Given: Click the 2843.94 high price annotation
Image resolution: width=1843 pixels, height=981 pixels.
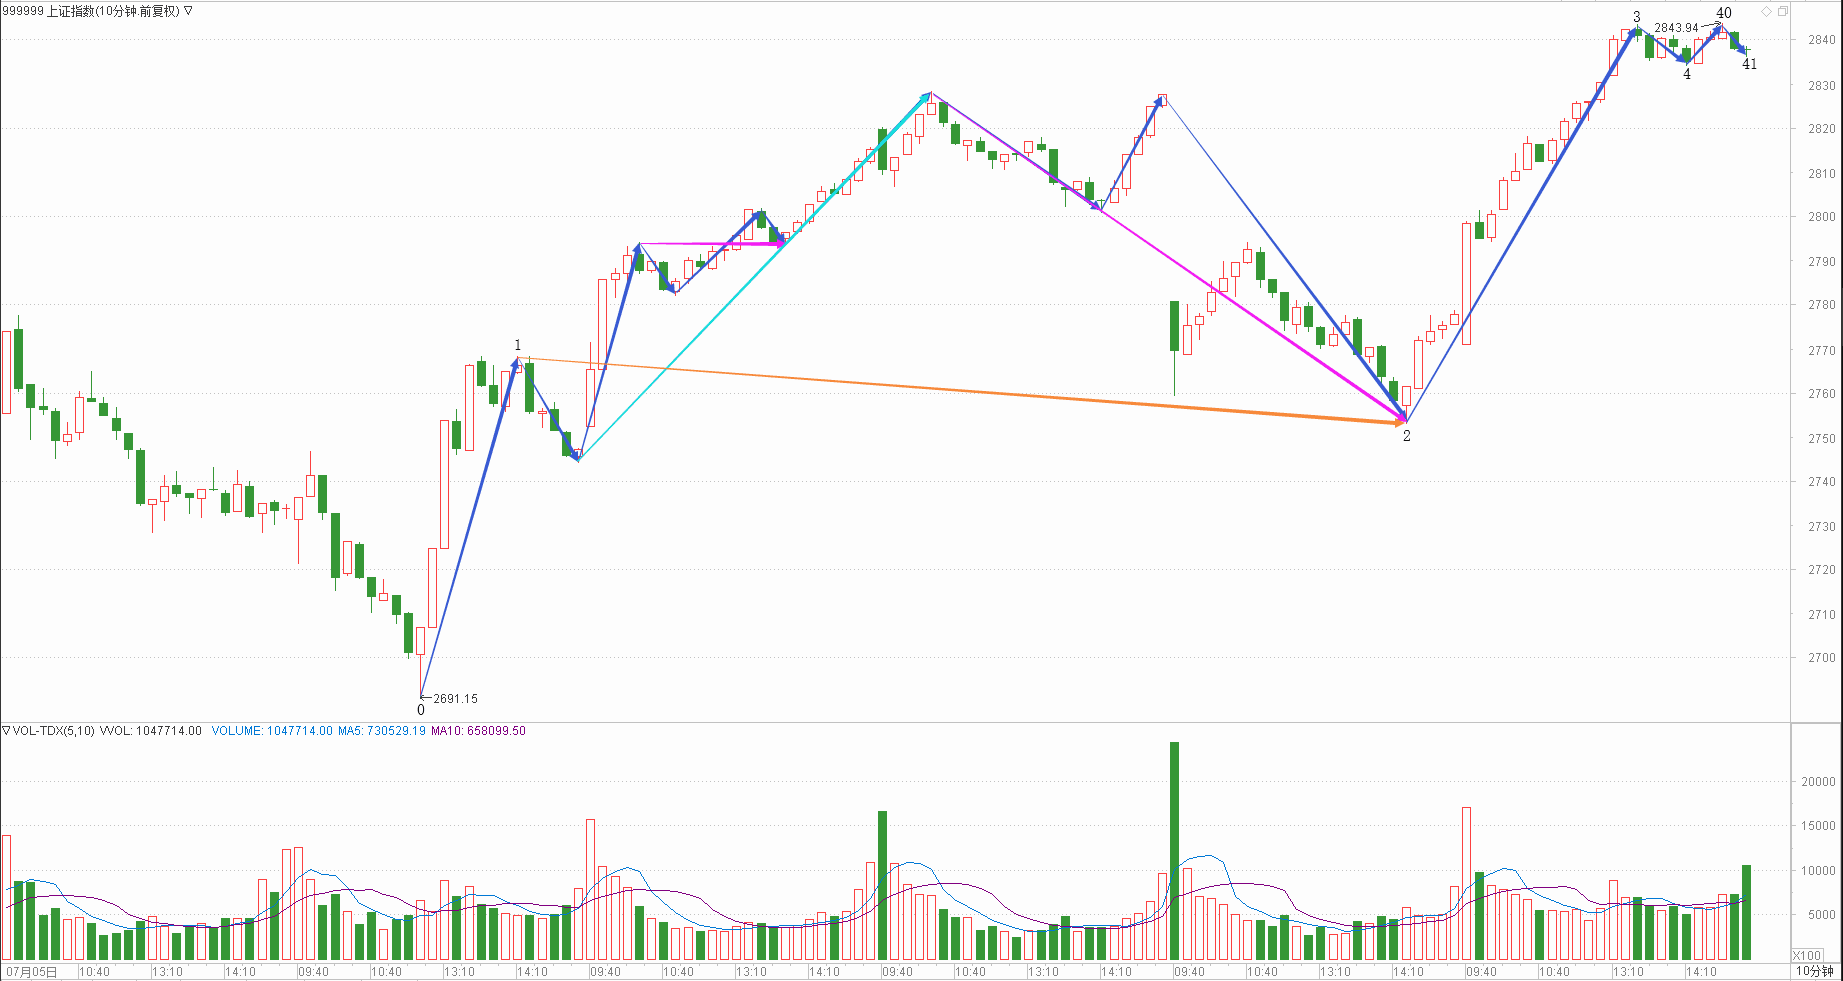Looking at the screenshot, I should click(x=1676, y=28).
